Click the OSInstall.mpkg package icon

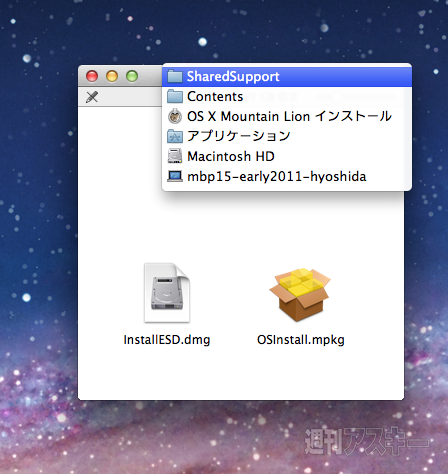coord(300,294)
